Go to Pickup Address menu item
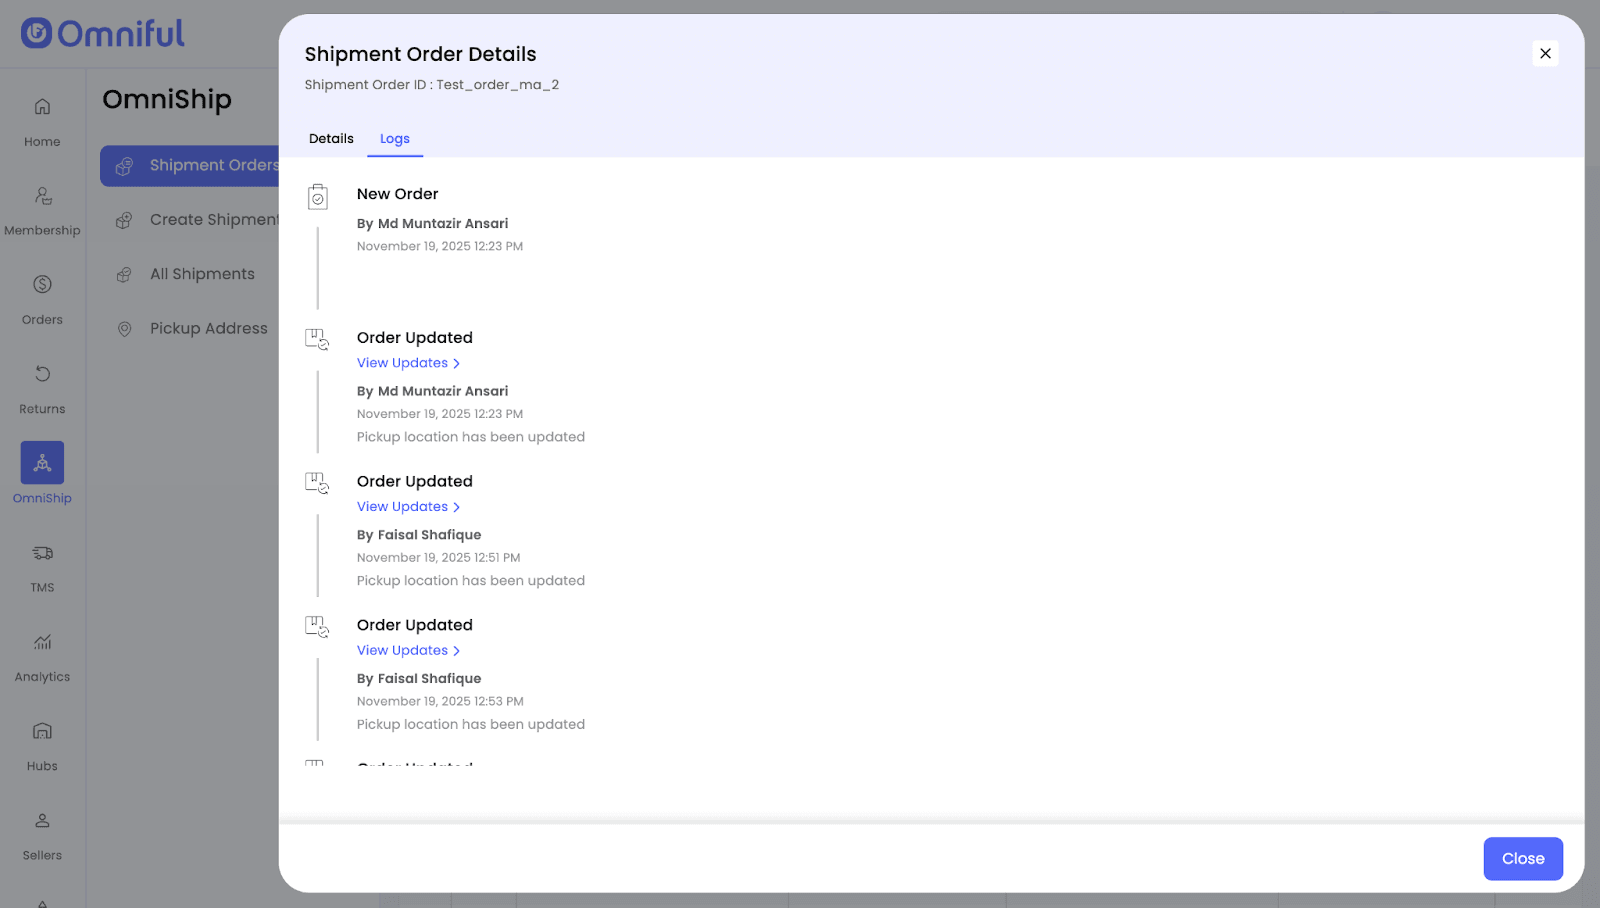1600x908 pixels. (x=208, y=329)
